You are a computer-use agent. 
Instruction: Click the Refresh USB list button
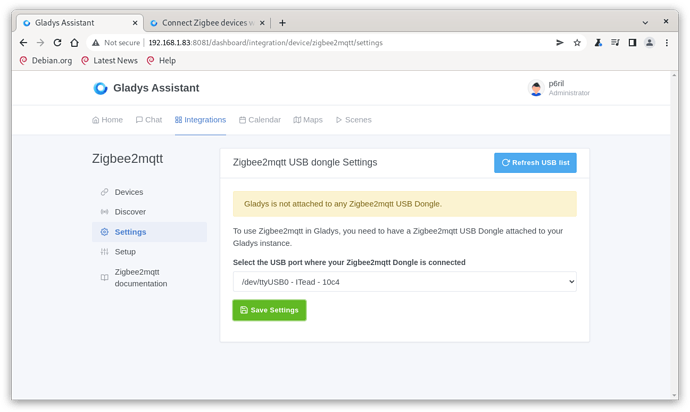pyautogui.click(x=535, y=163)
